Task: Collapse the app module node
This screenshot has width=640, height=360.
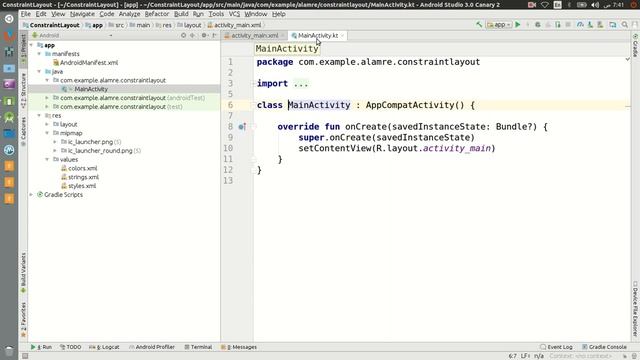Action: pyautogui.click(x=31, y=45)
